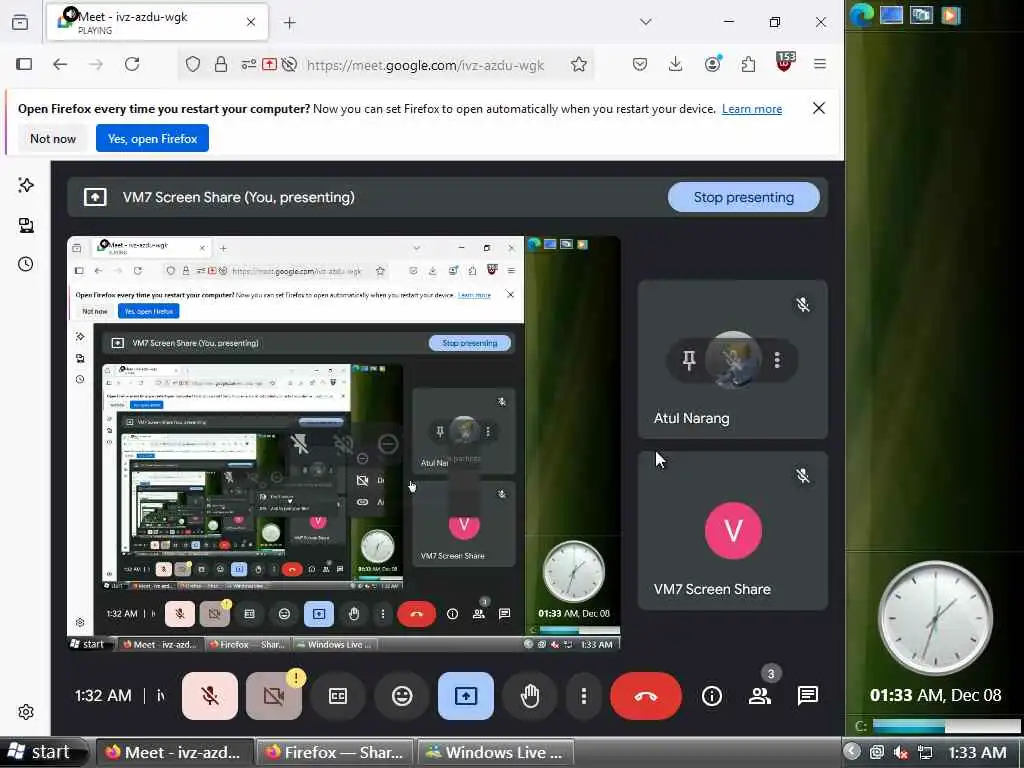Bookmark this page with star icon

579,65
